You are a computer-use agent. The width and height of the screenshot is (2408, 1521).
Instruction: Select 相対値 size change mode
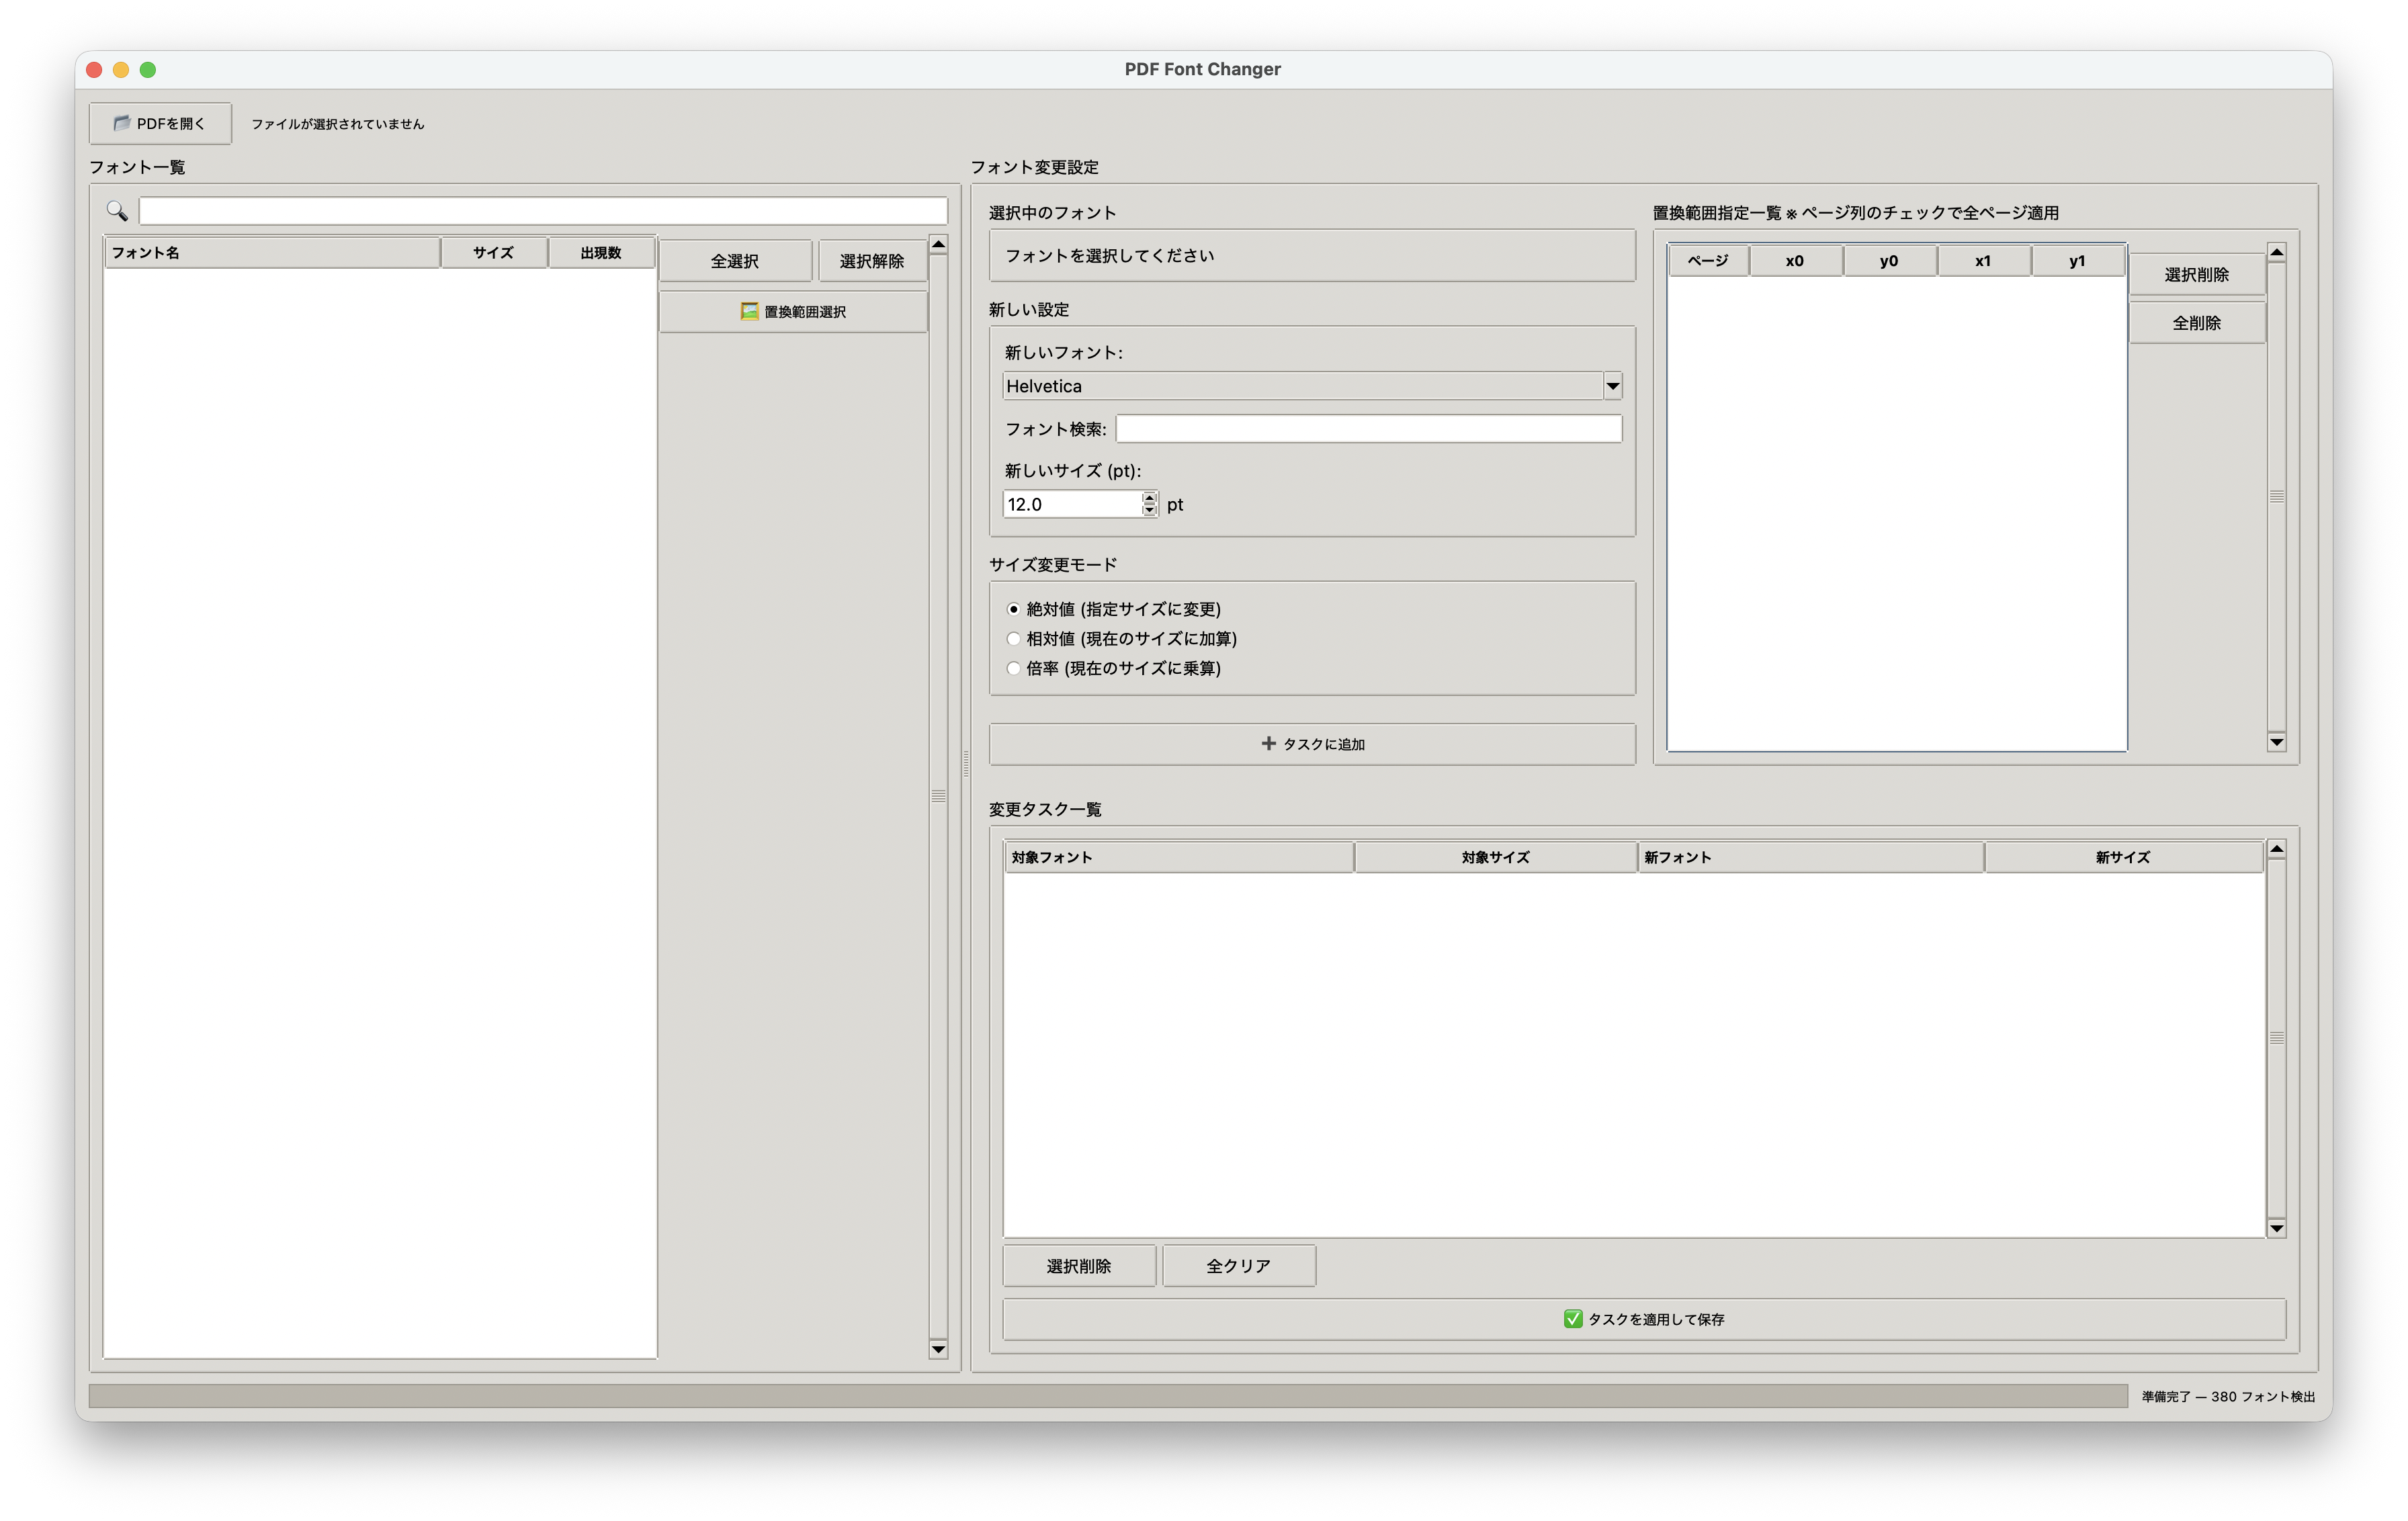click(1013, 639)
